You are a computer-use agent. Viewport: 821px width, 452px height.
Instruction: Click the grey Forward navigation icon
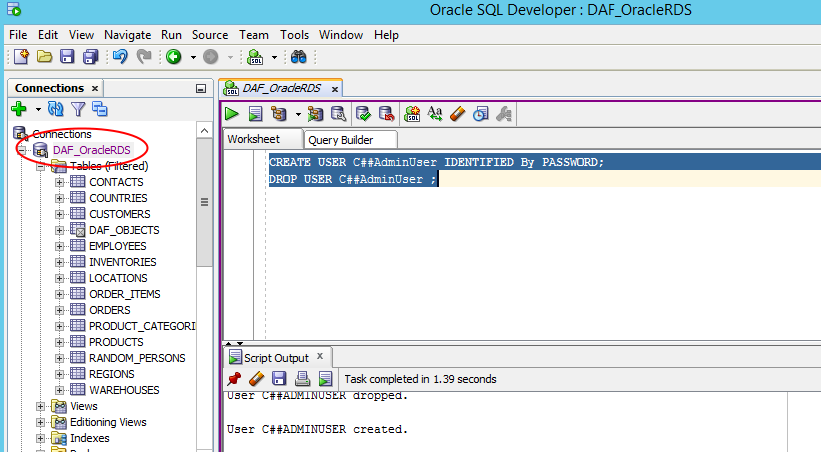[210, 57]
